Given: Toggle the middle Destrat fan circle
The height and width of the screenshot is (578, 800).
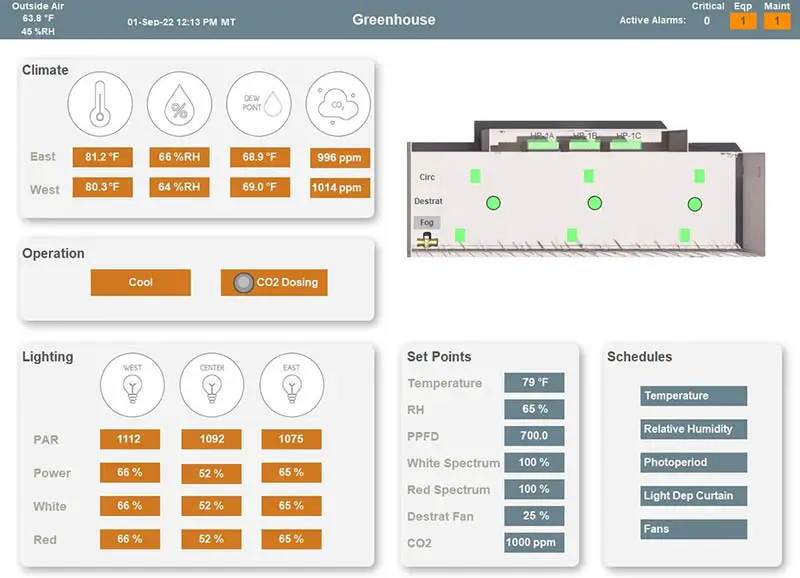Looking at the screenshot, I should 594,203.
